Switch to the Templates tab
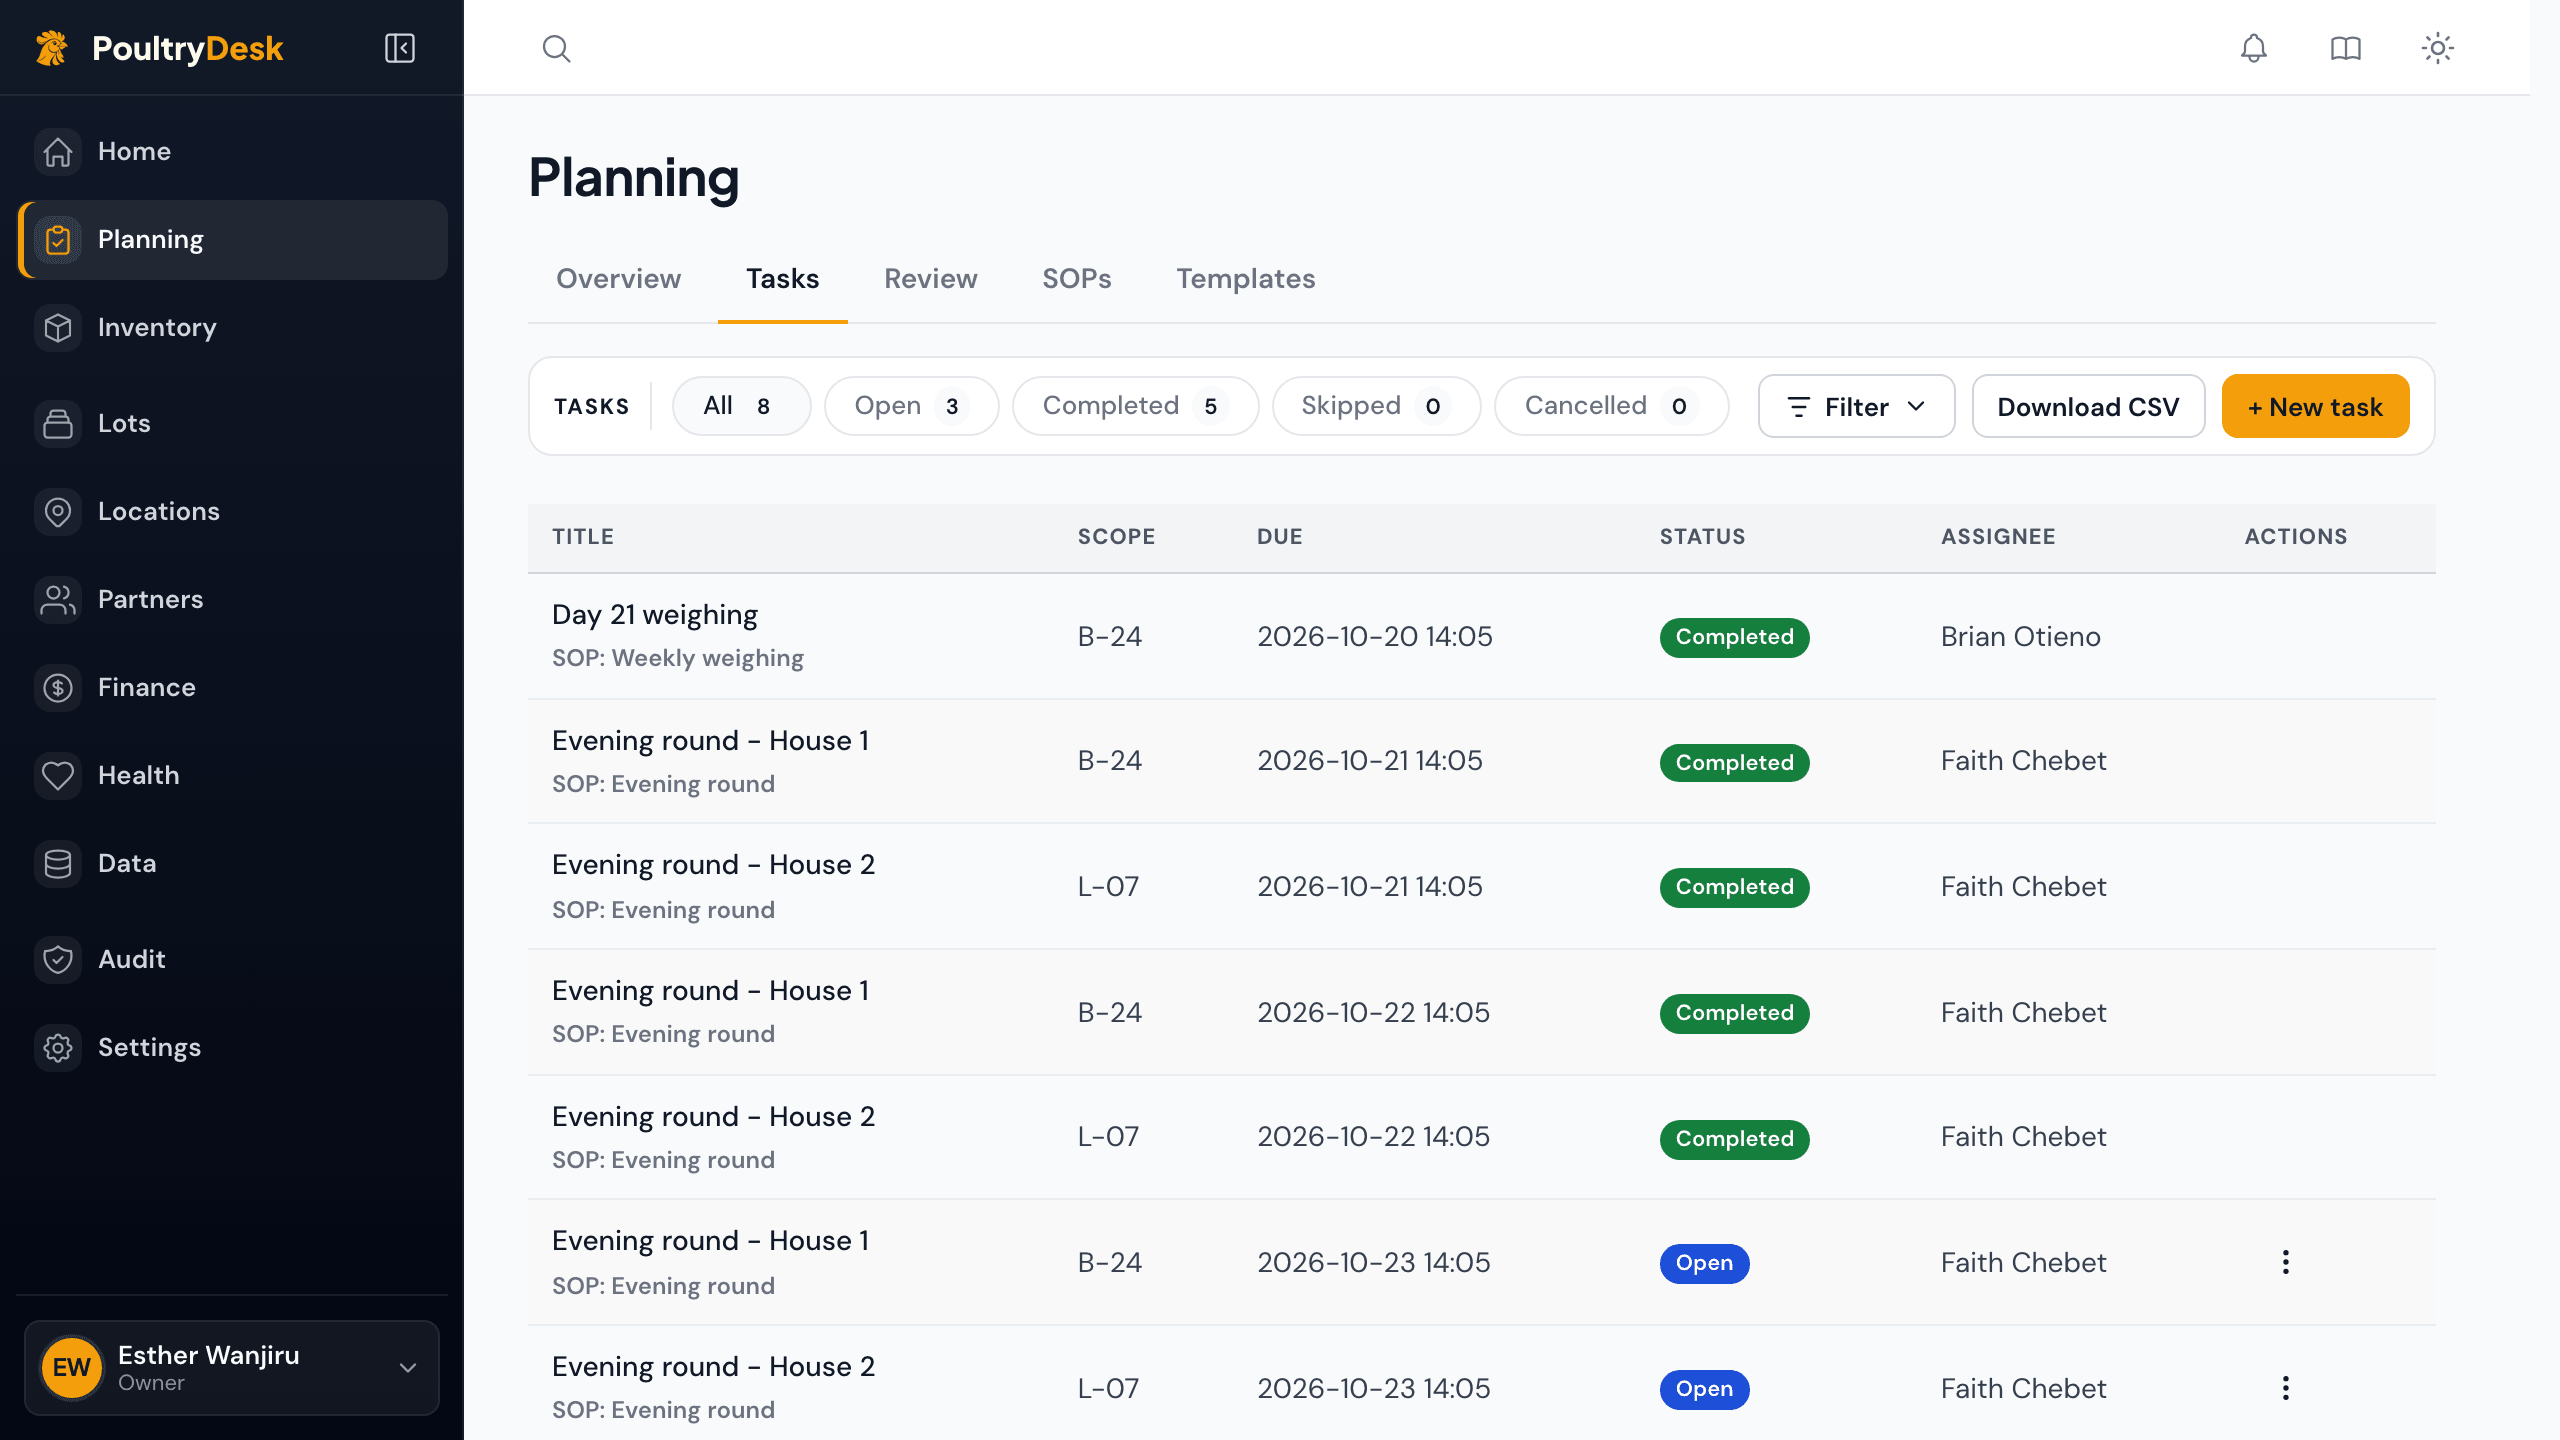The width and height of the screenshot is (2560, 1440). click(x=1245, y=279)
